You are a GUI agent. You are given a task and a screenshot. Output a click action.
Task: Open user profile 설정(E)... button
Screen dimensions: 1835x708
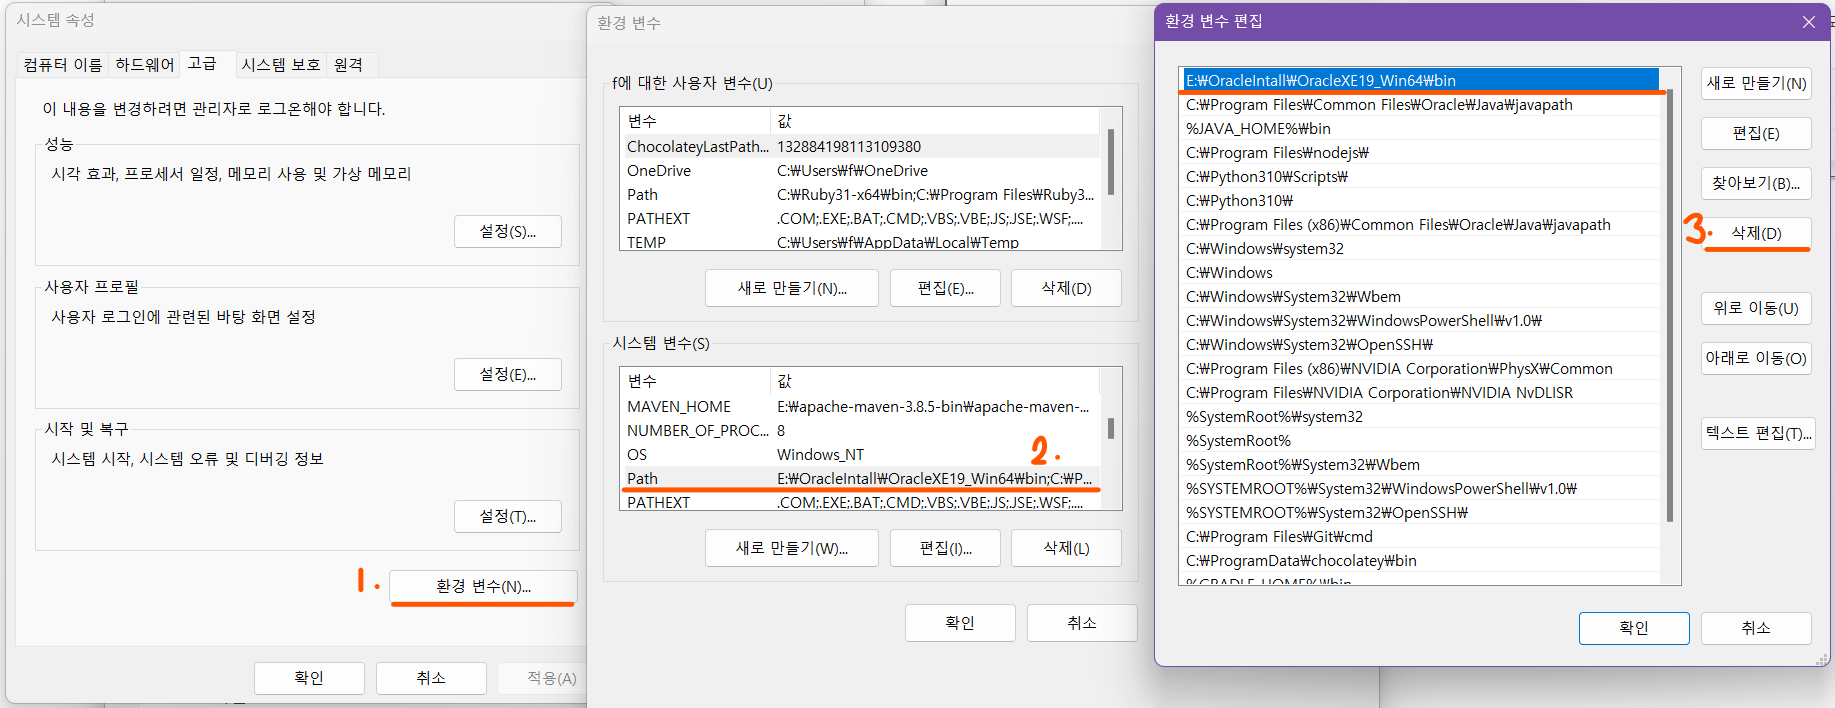(508, 374)
